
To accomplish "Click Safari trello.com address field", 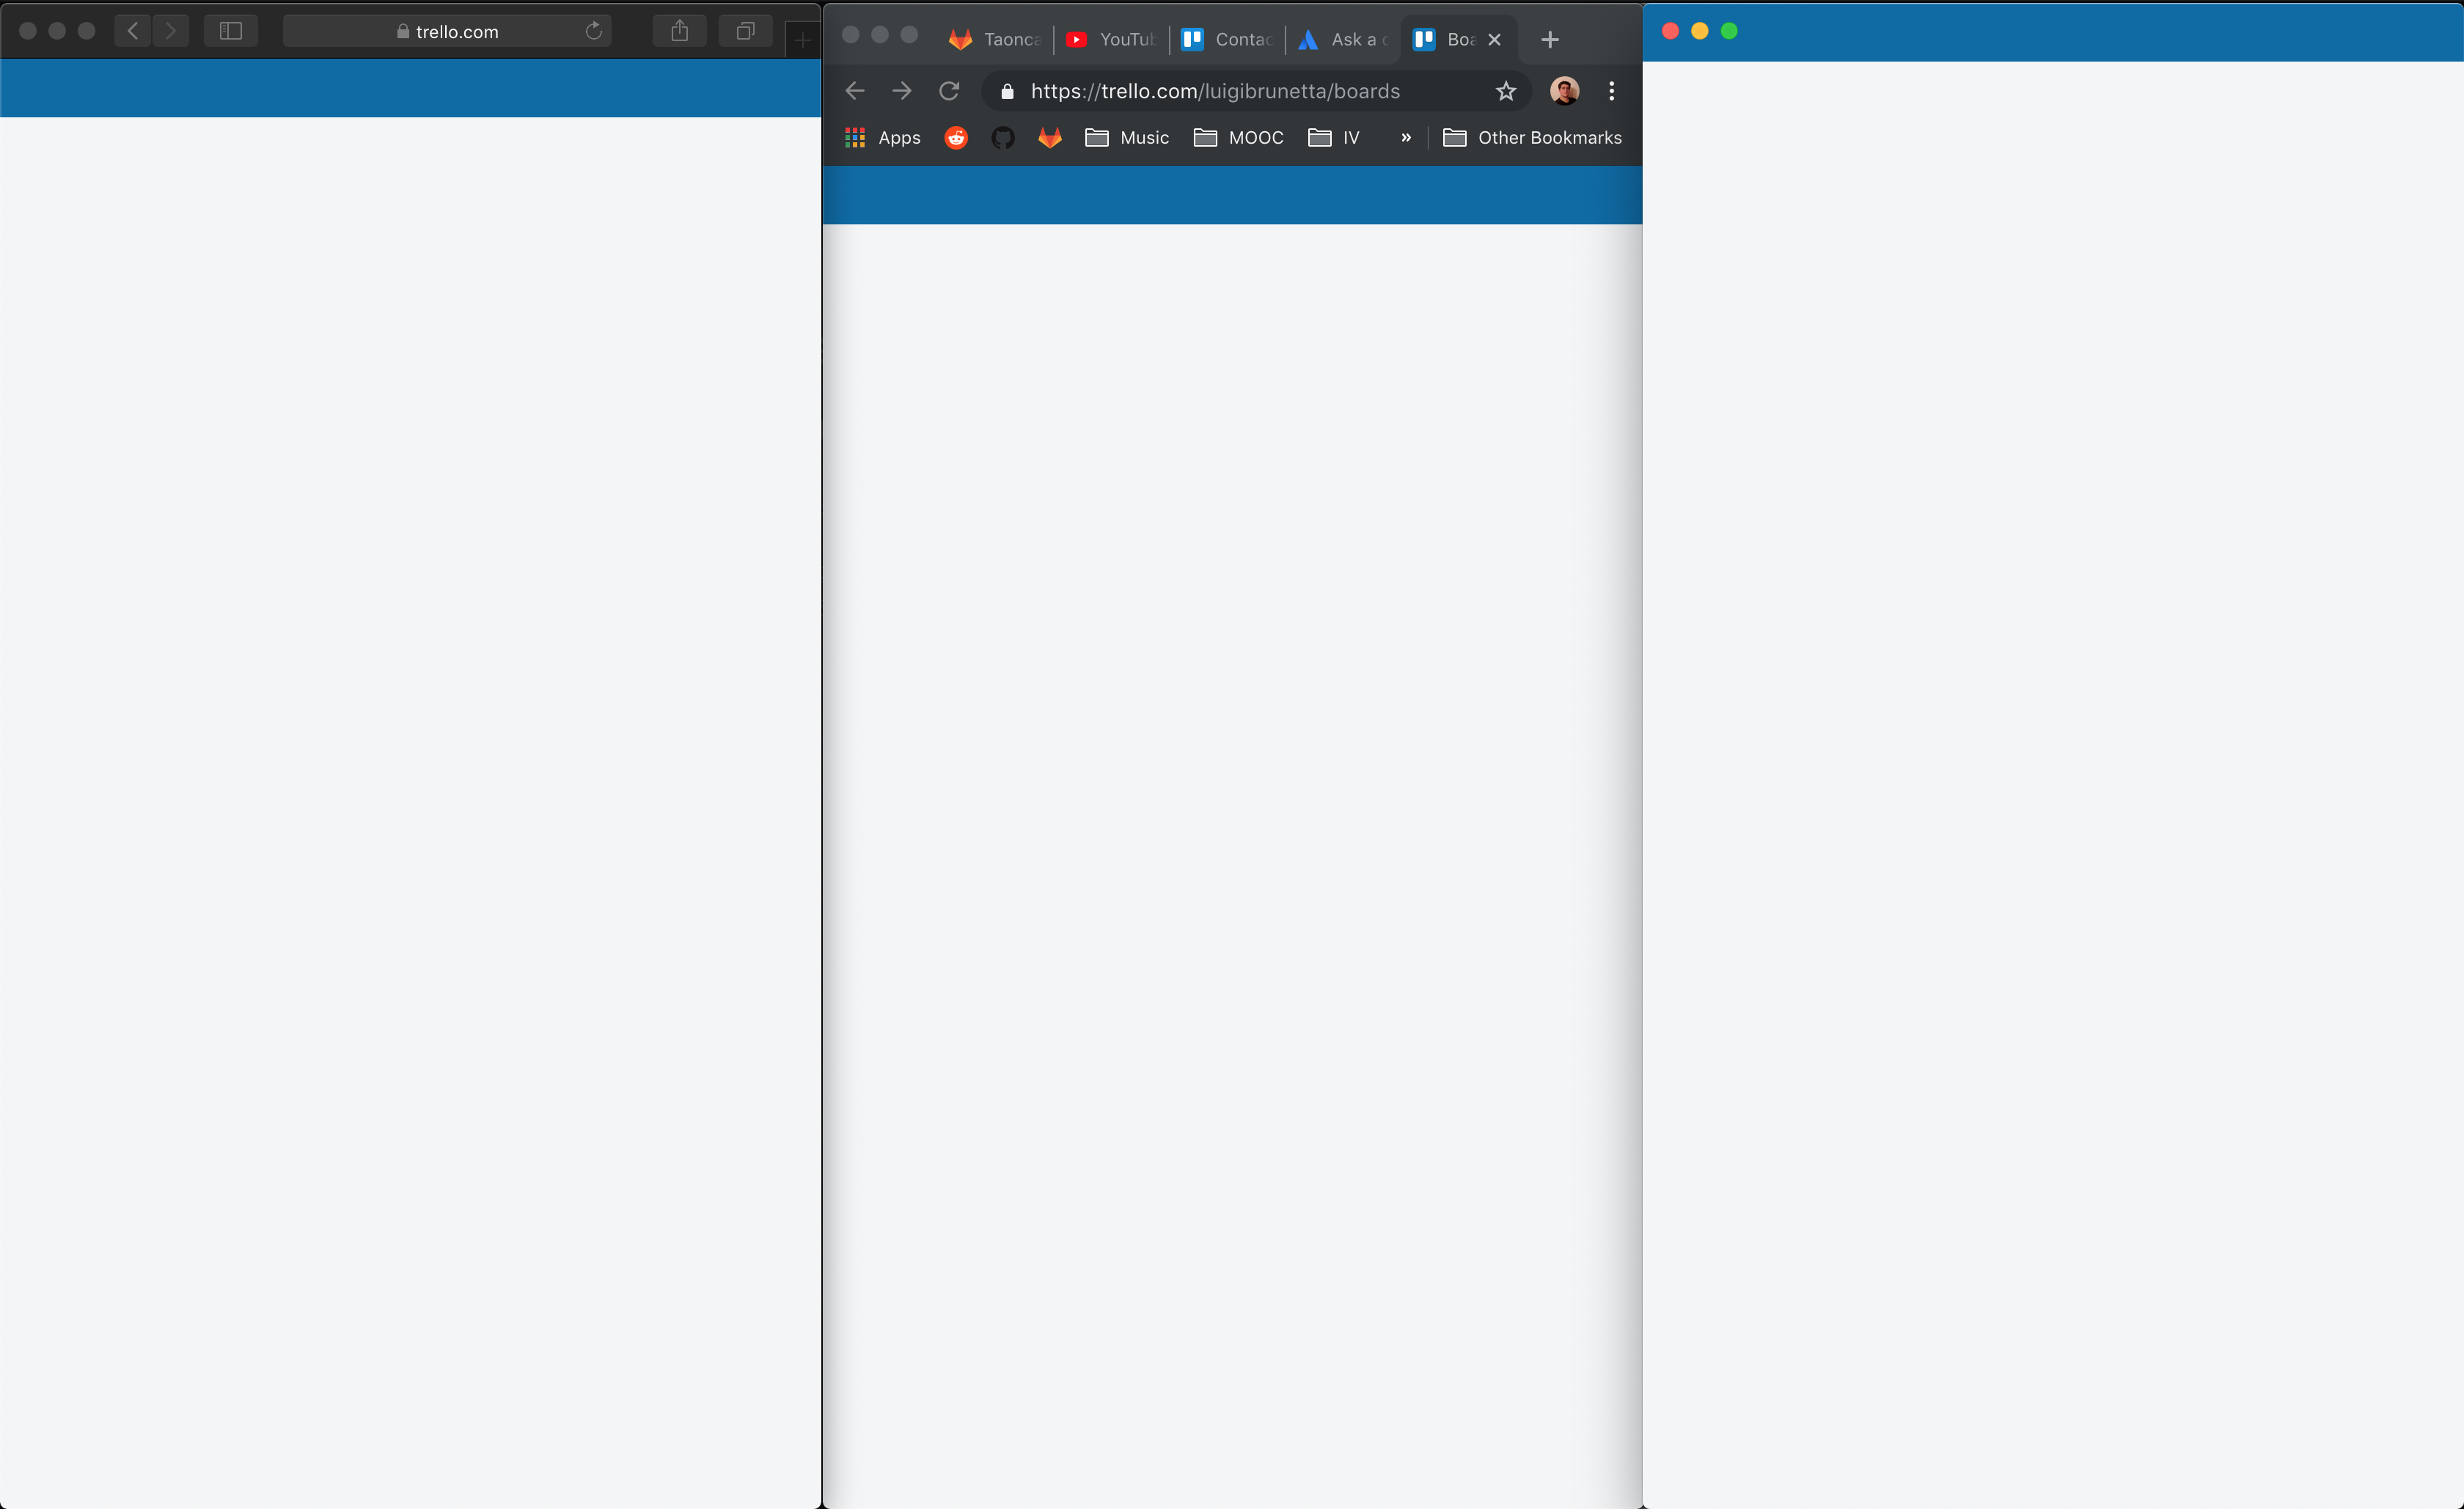I will click(447, 31).
